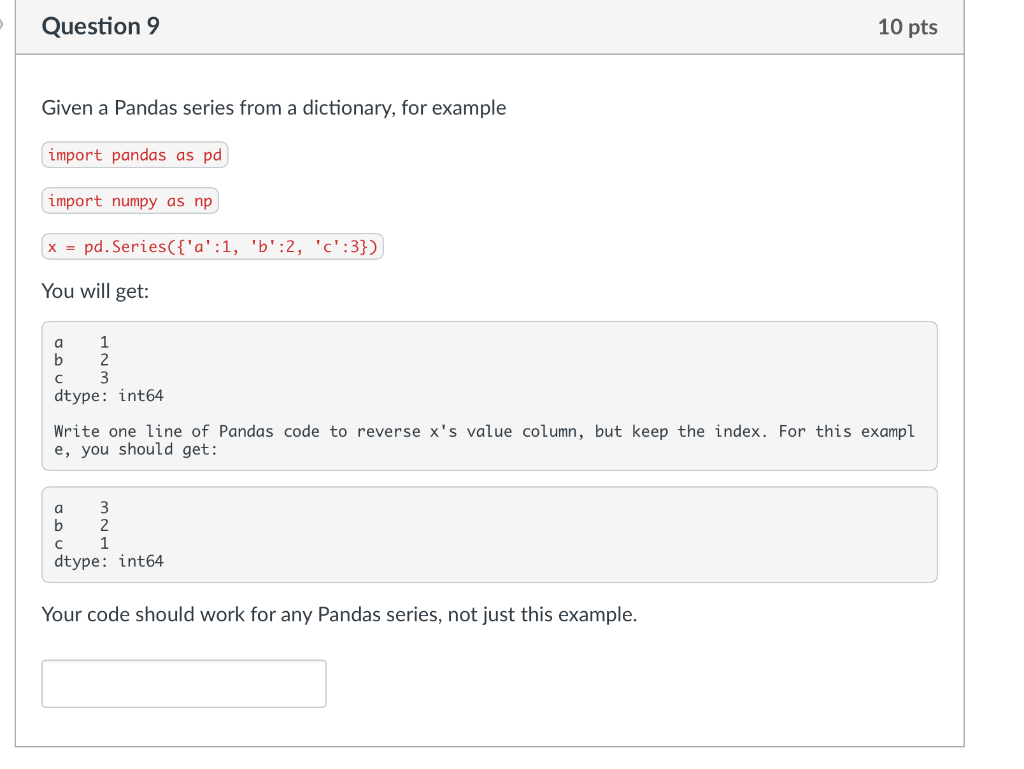Click the sentence about reversing x's value column
This screenshot has width=1024, height=769.
click(x=484, y=440)
